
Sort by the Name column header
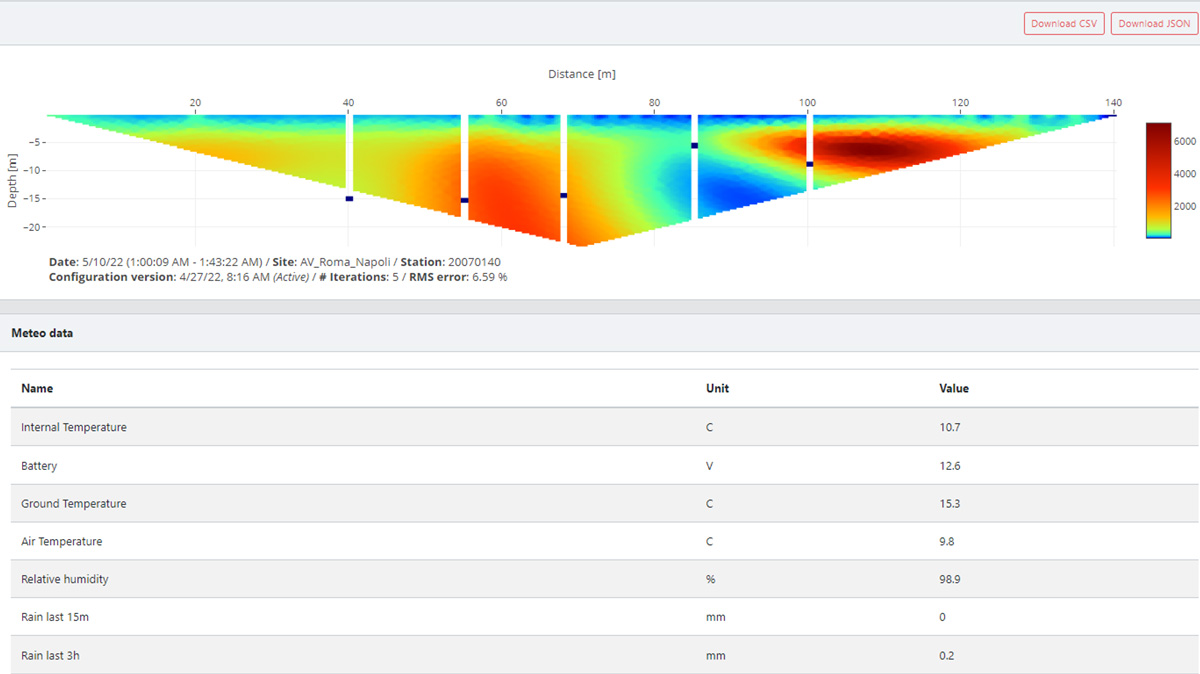[x=37, y=388]
